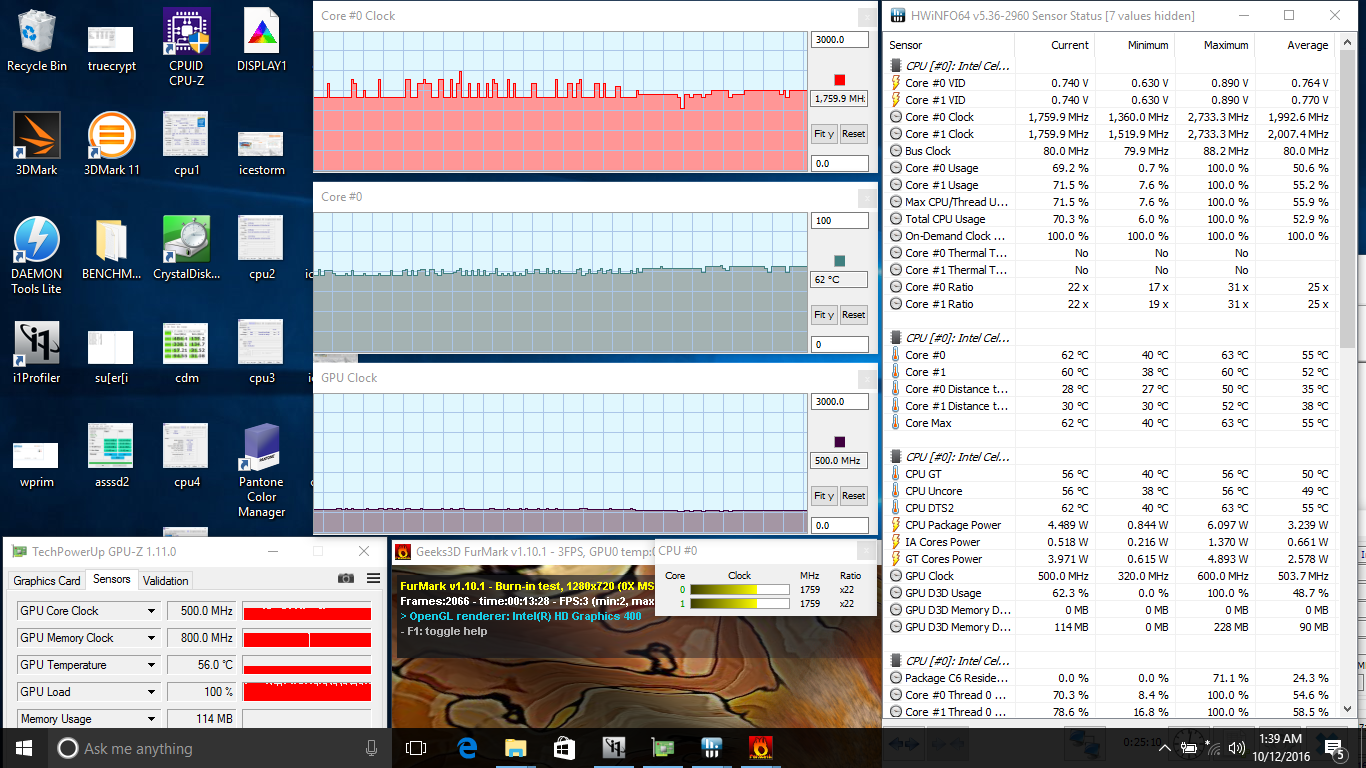Select the GPU D3D Usage sensor row
Viewport: 1366px width, 768px height.
pos(1110,593)
